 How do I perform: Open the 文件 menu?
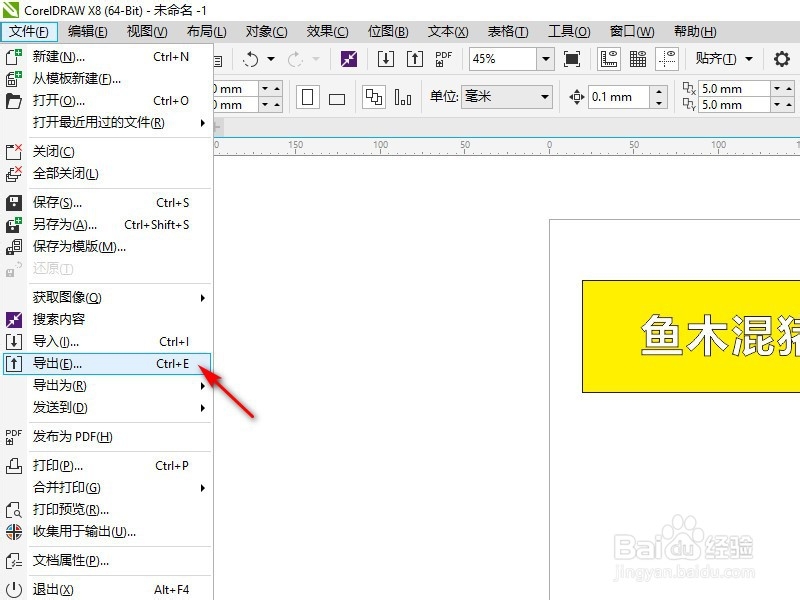point(29,32)
